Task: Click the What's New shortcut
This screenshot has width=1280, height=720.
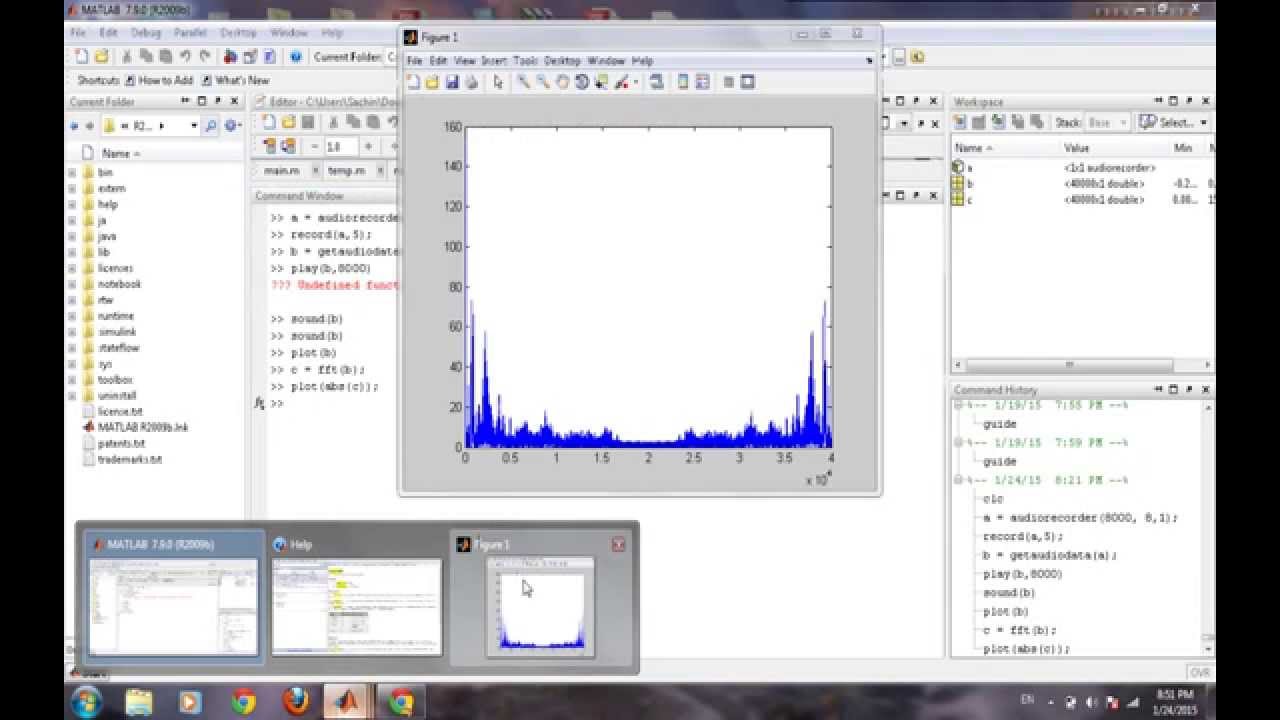Action: point(236,80)
